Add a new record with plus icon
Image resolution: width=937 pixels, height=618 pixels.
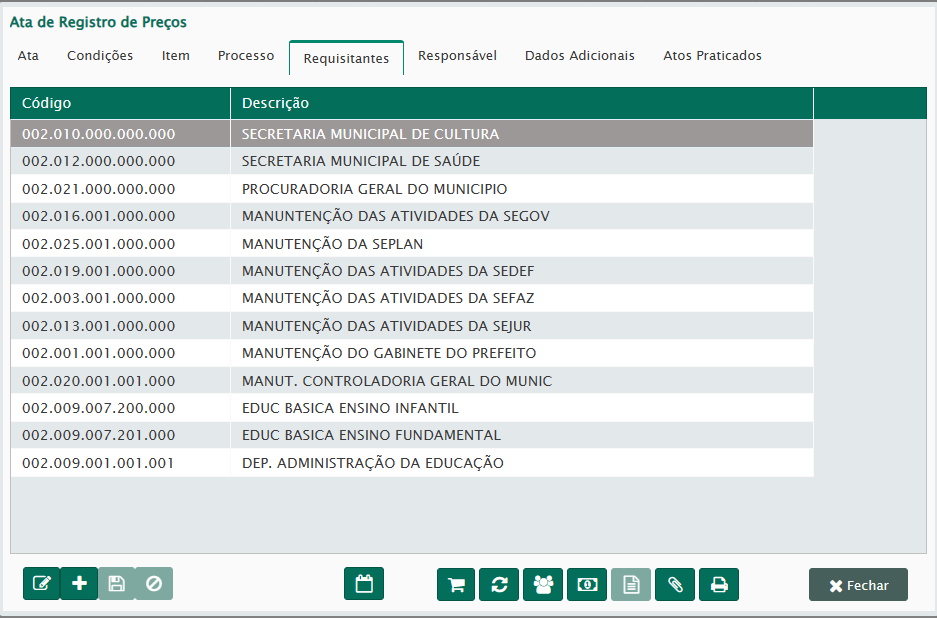click(x=79, y=584)
